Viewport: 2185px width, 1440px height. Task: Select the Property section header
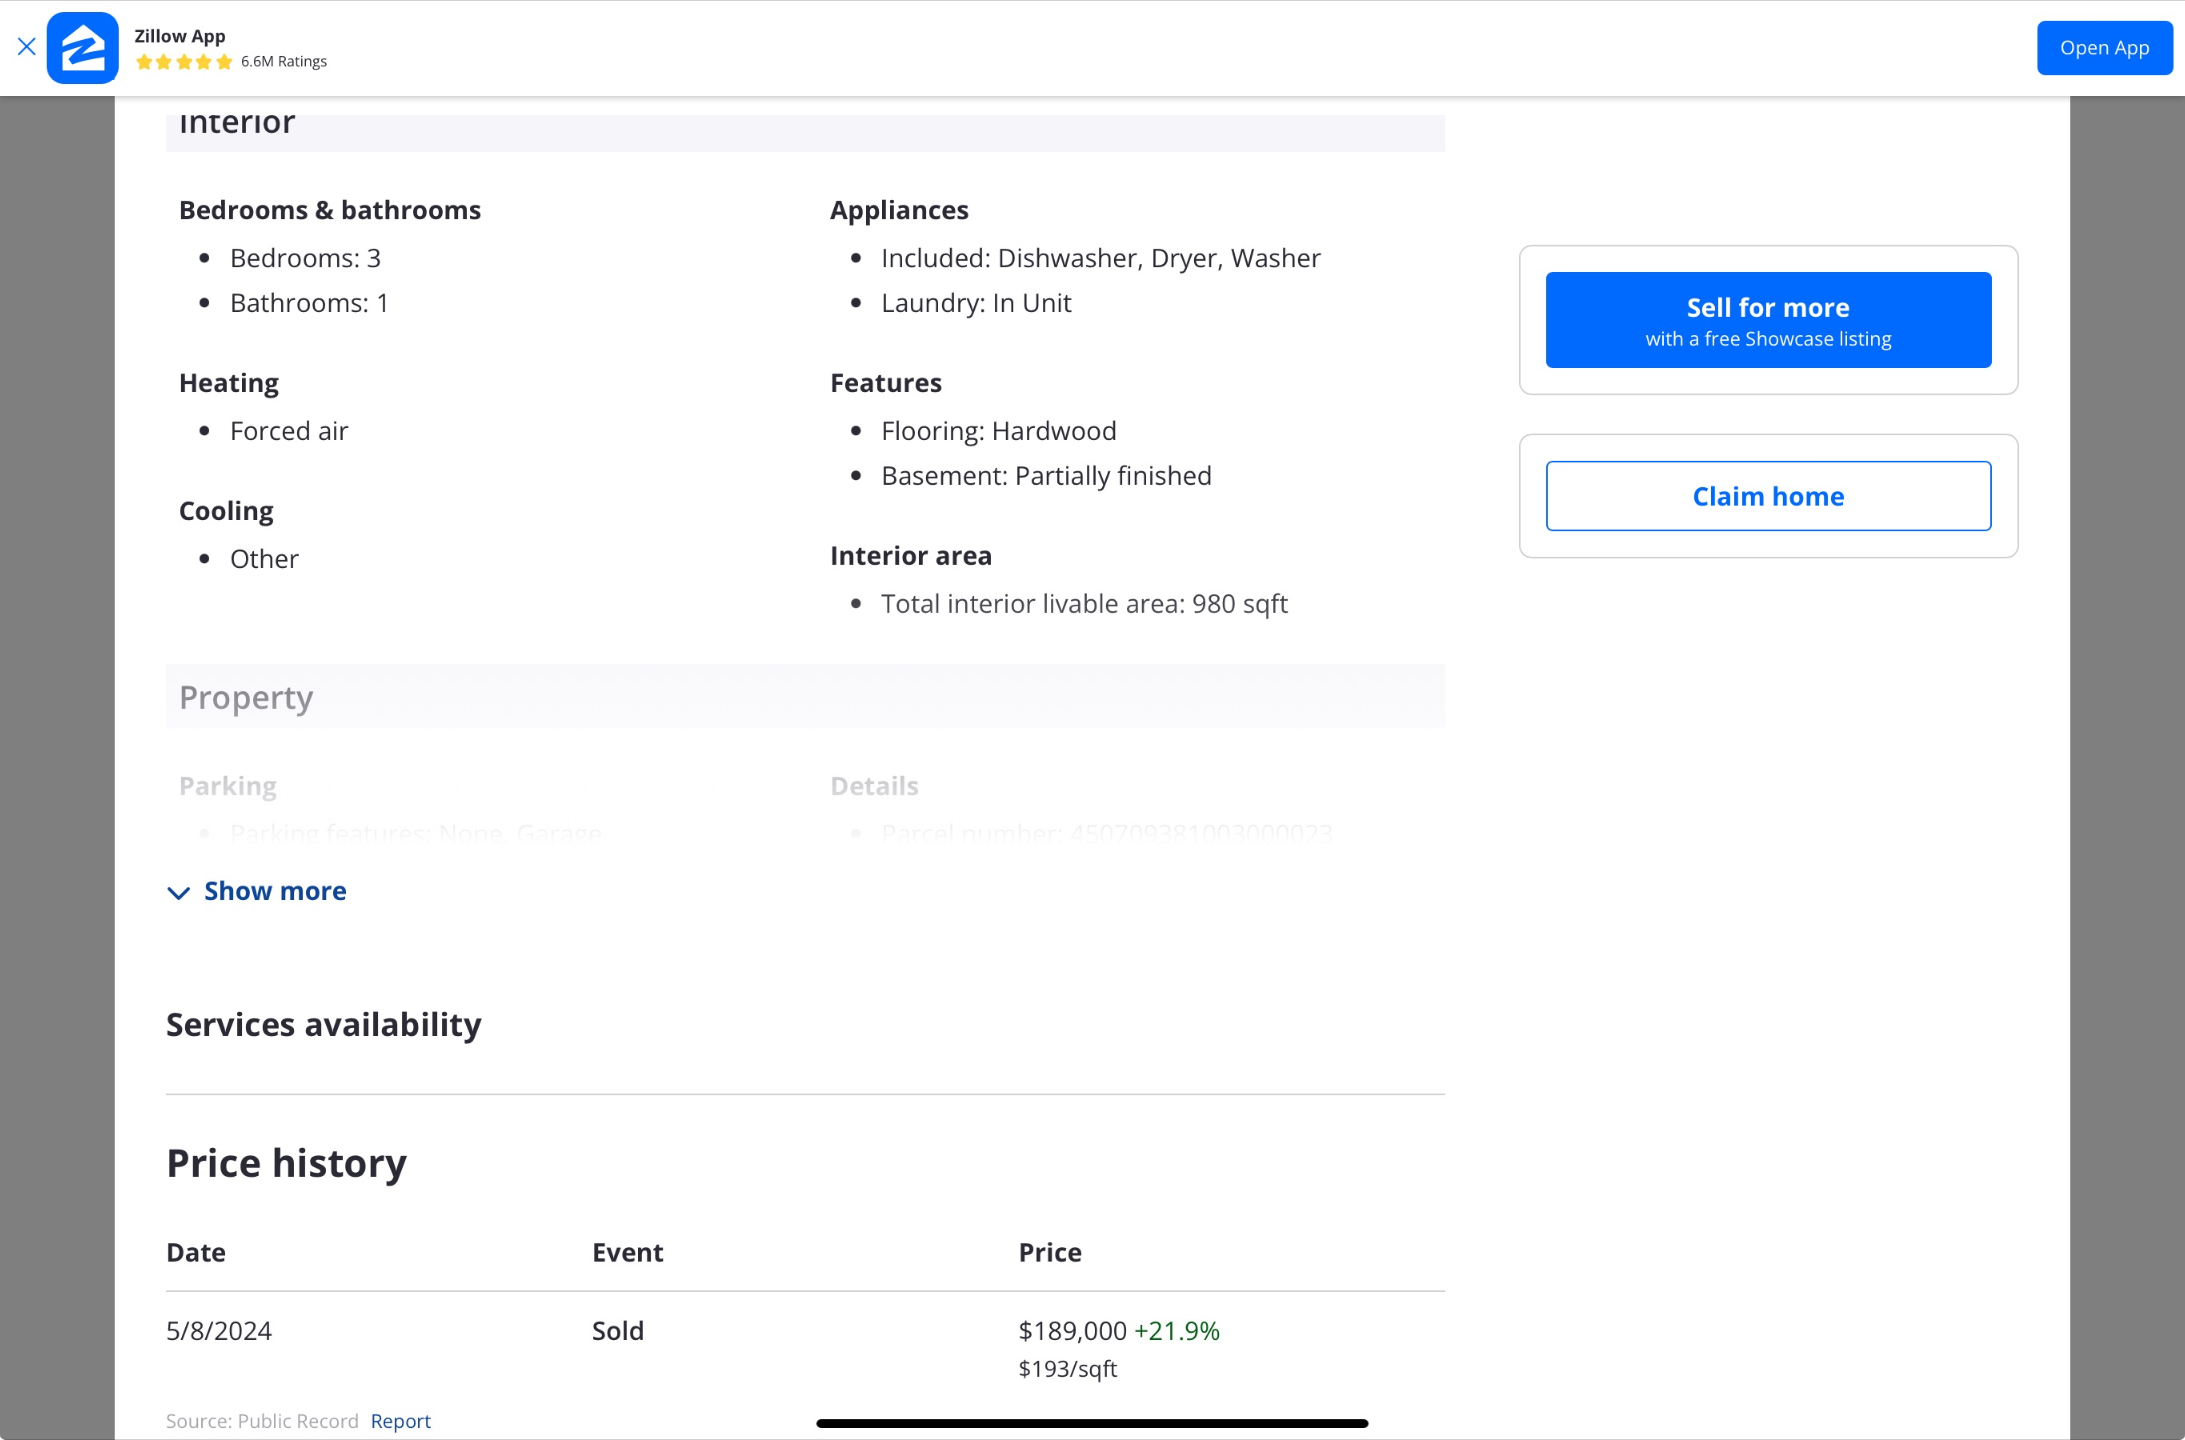246,697
